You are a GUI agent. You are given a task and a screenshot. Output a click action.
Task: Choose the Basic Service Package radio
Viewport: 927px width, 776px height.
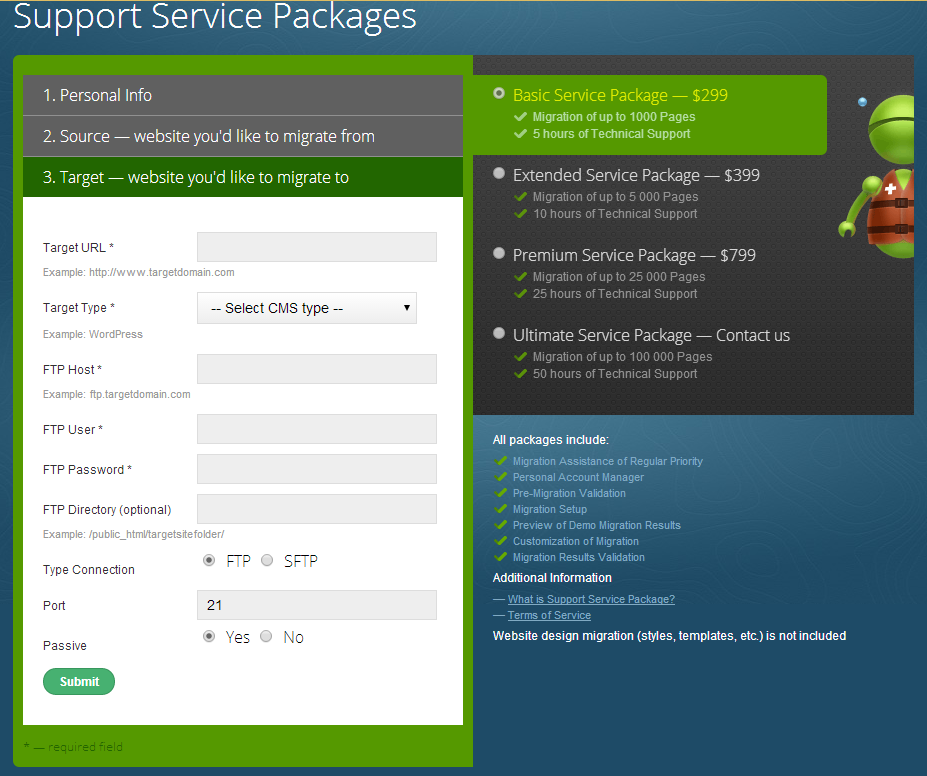499,93
